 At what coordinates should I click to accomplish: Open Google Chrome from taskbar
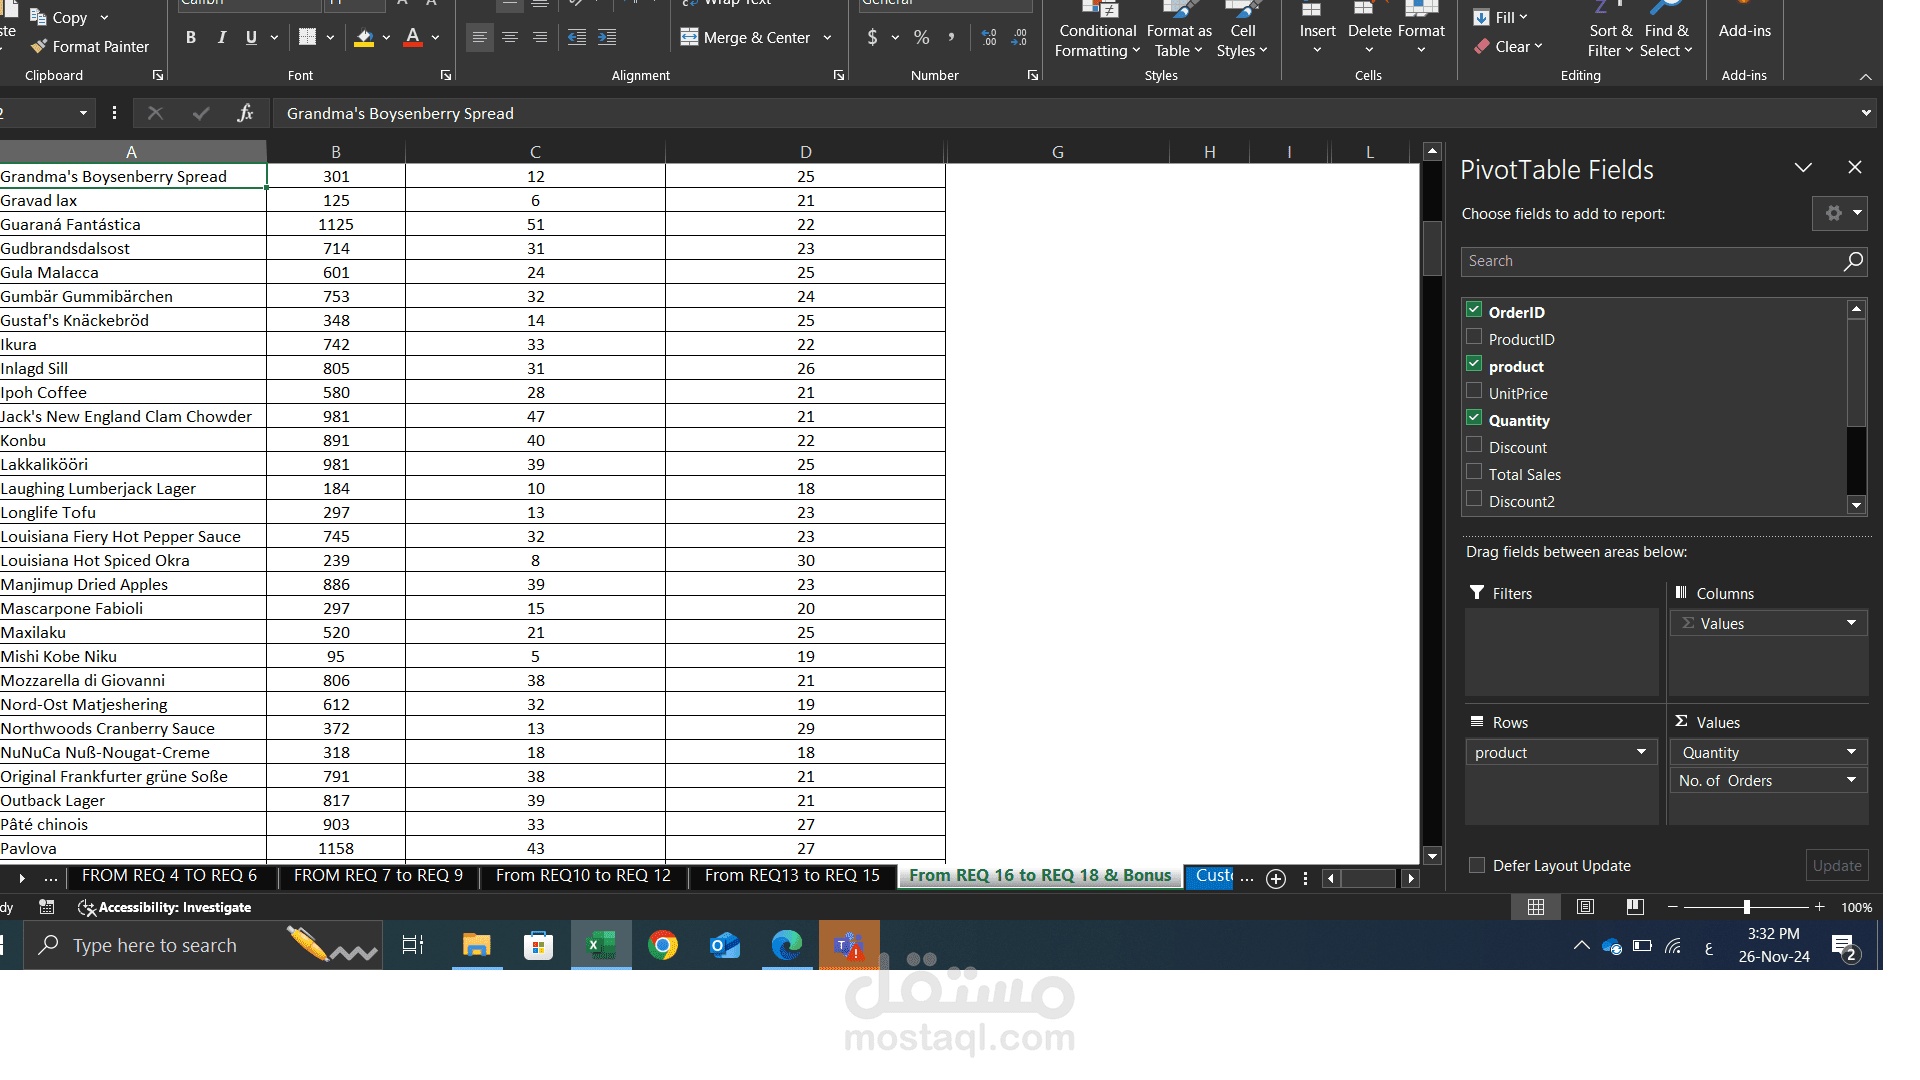click(x=662, y=945)
